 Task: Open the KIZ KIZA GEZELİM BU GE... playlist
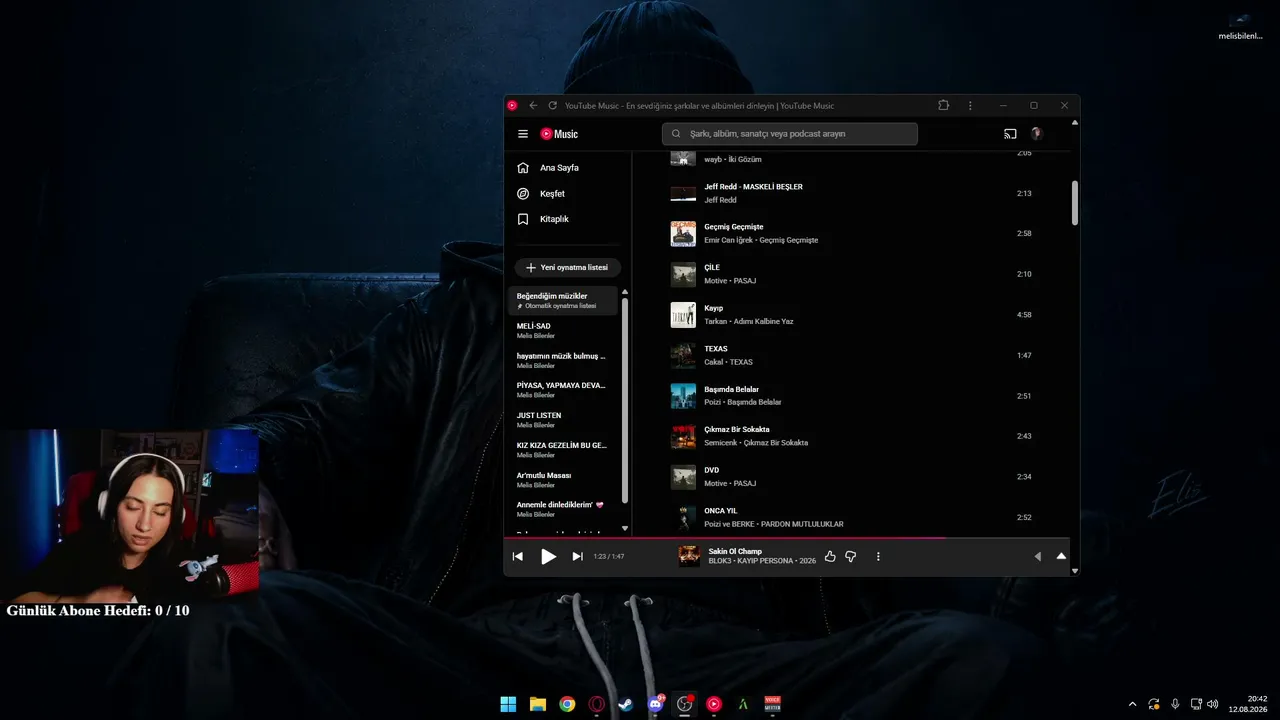click(x=563, y=450)
